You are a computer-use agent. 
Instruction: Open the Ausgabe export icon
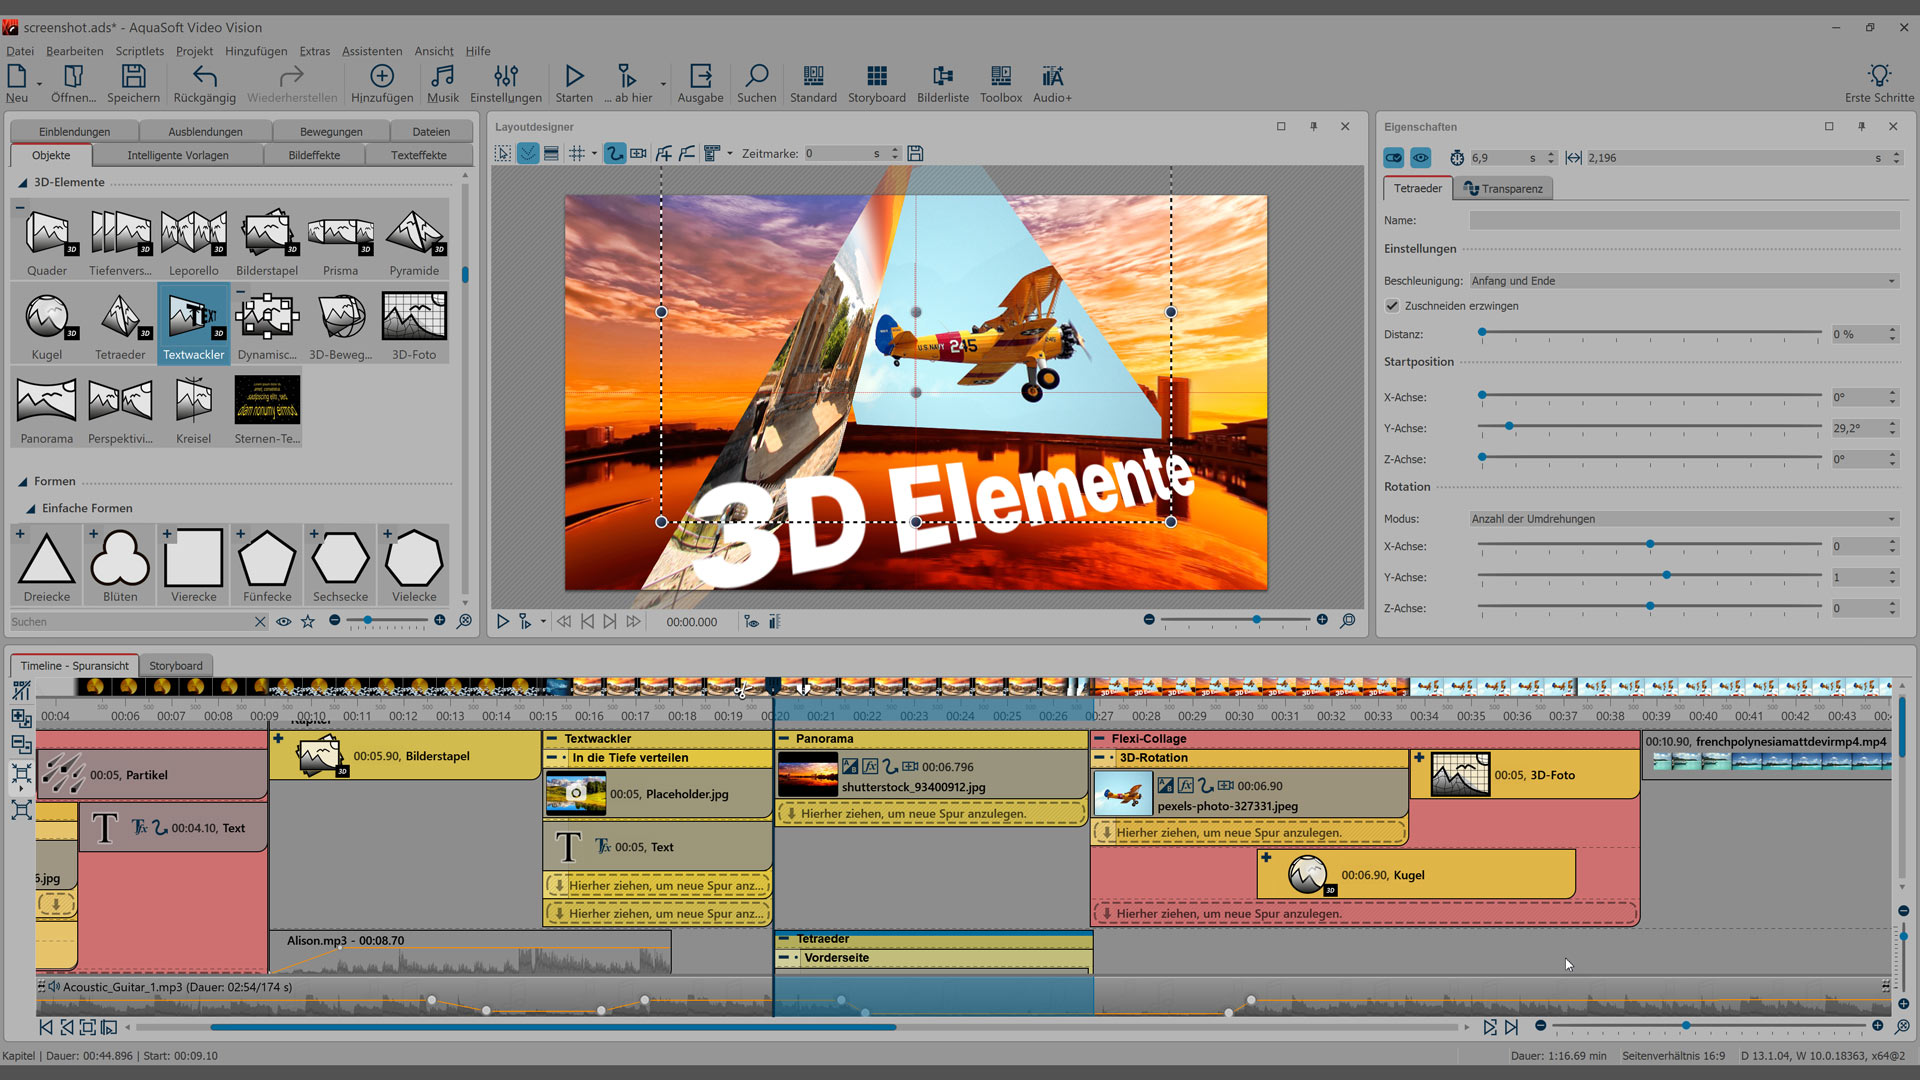coord(700,84)
